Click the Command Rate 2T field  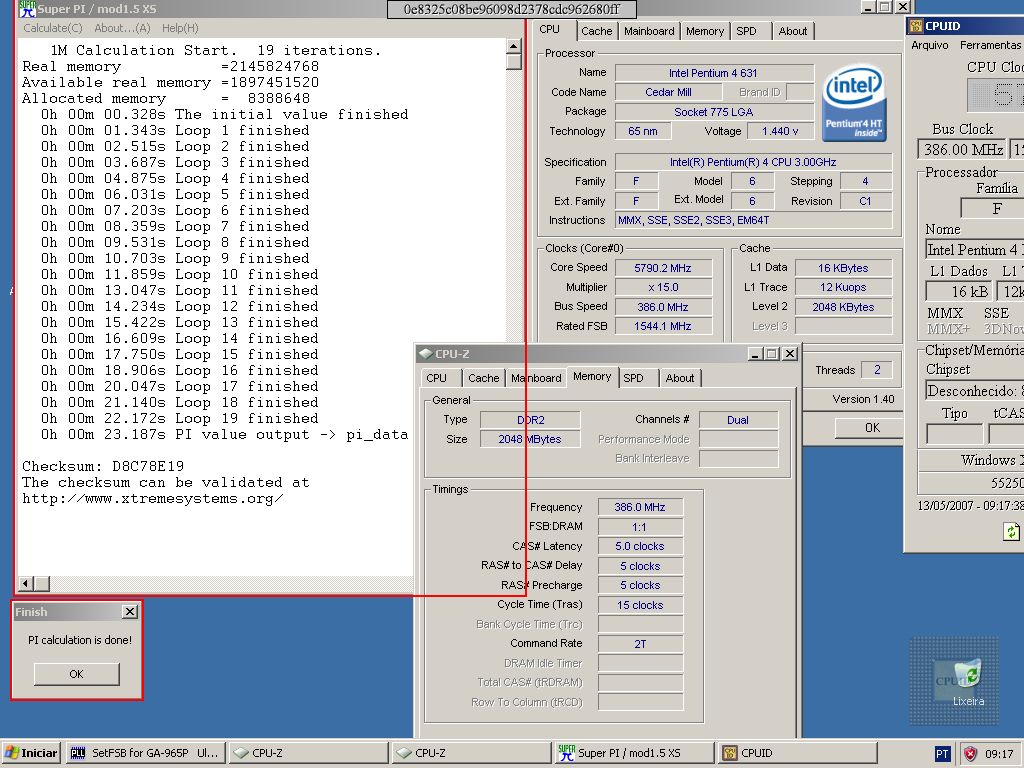pos(640,644)
